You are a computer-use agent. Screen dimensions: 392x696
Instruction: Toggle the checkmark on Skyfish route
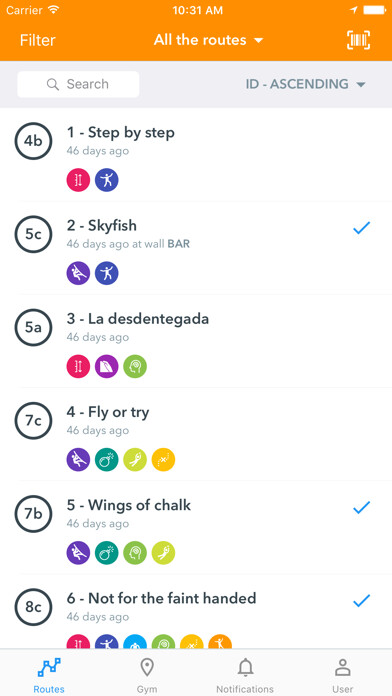361,228
